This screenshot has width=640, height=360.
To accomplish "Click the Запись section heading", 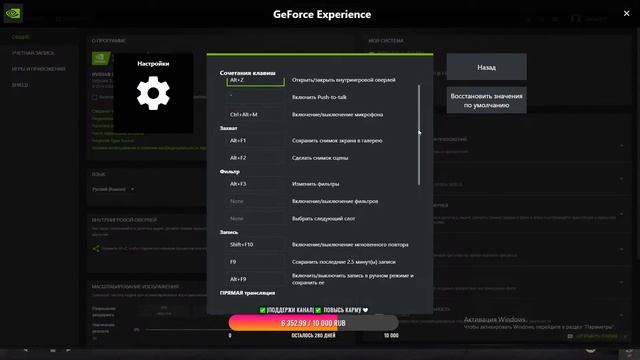I will pos(229,232).
